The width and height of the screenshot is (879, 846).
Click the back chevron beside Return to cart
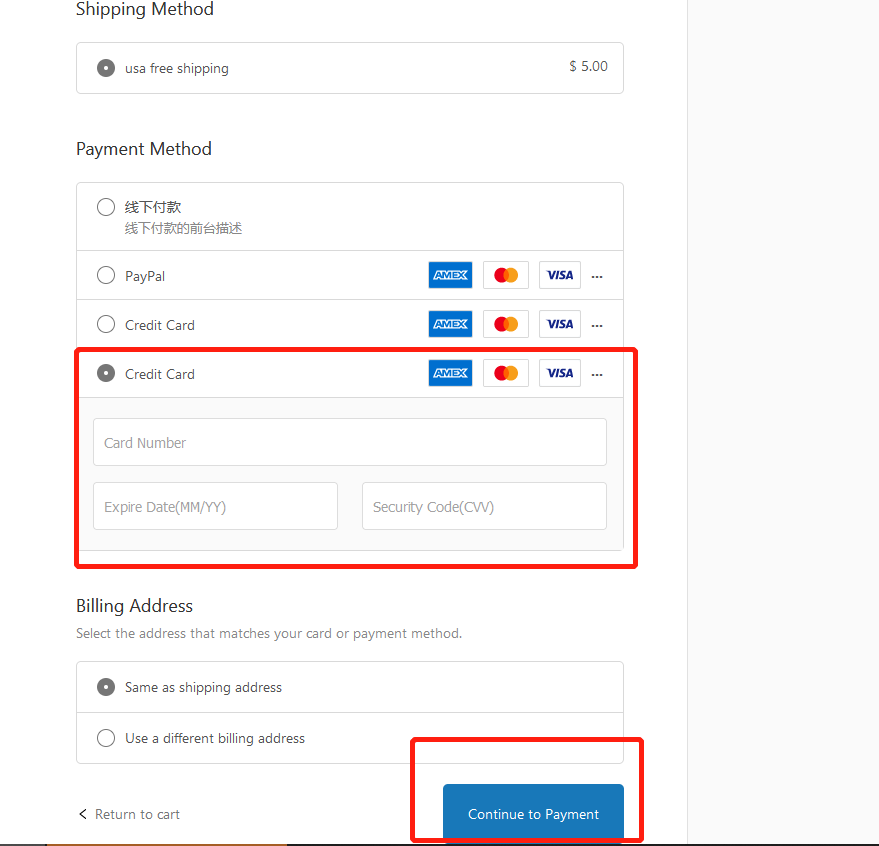pos(83,813)
